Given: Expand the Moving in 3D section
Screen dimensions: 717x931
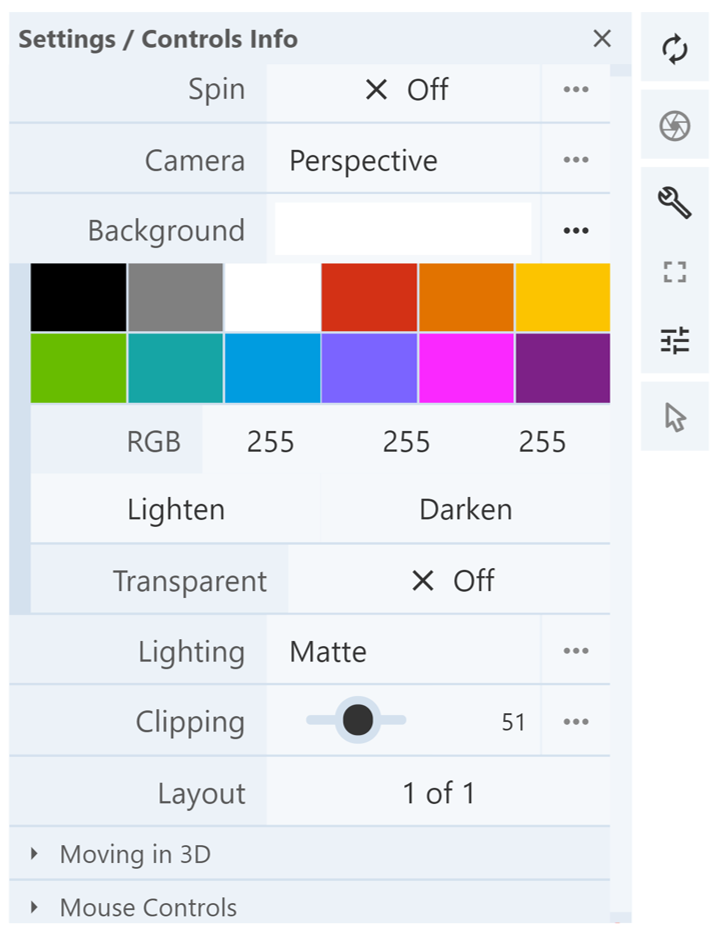Looking at the screenshot, I should [135, 855].
